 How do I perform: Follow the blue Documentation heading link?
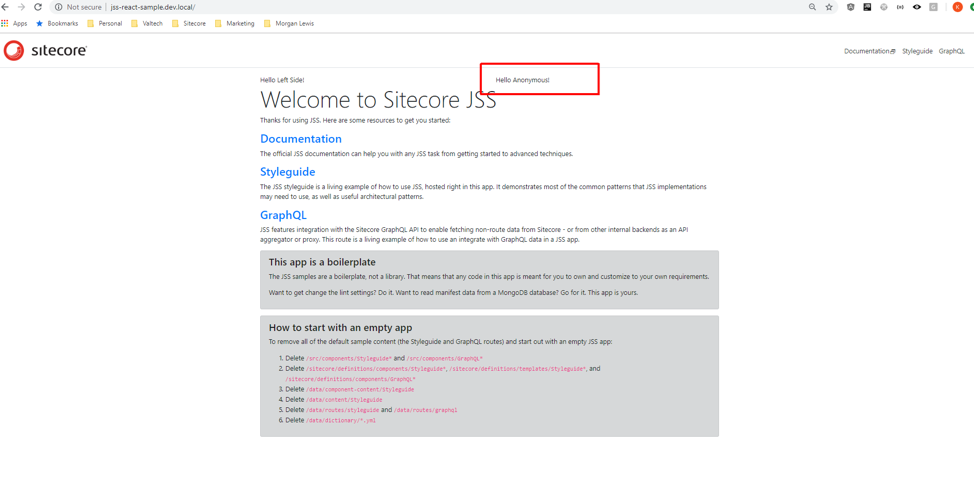(x=300, y=139)
